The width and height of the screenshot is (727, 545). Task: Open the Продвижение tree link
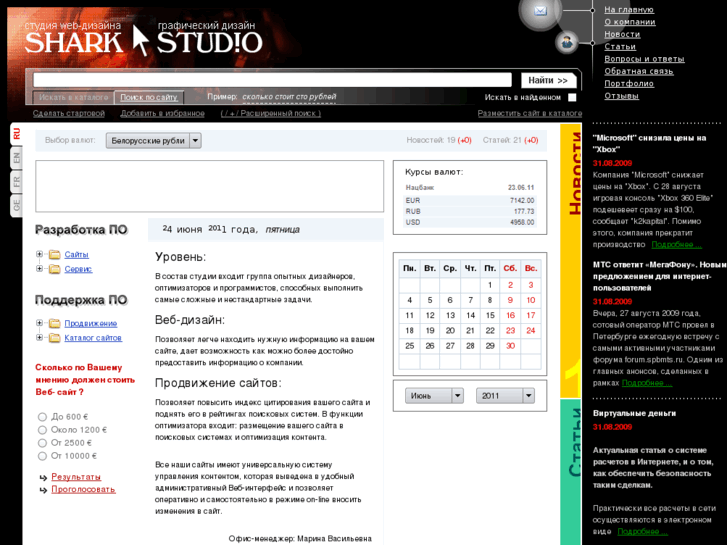pos(90,323)
